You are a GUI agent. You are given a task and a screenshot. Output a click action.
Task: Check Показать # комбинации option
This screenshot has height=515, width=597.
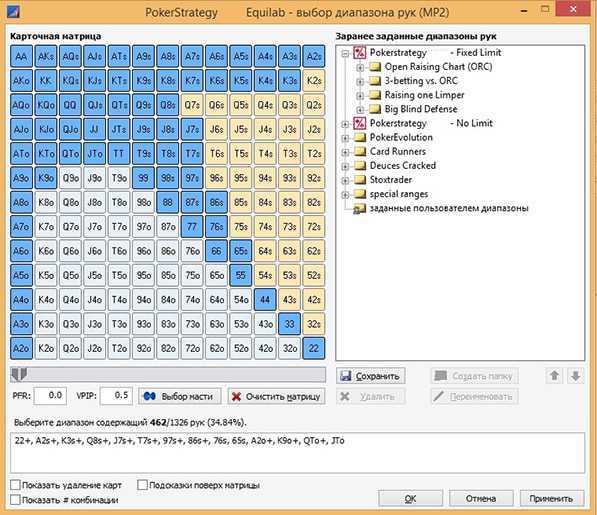tap(15, 500)
